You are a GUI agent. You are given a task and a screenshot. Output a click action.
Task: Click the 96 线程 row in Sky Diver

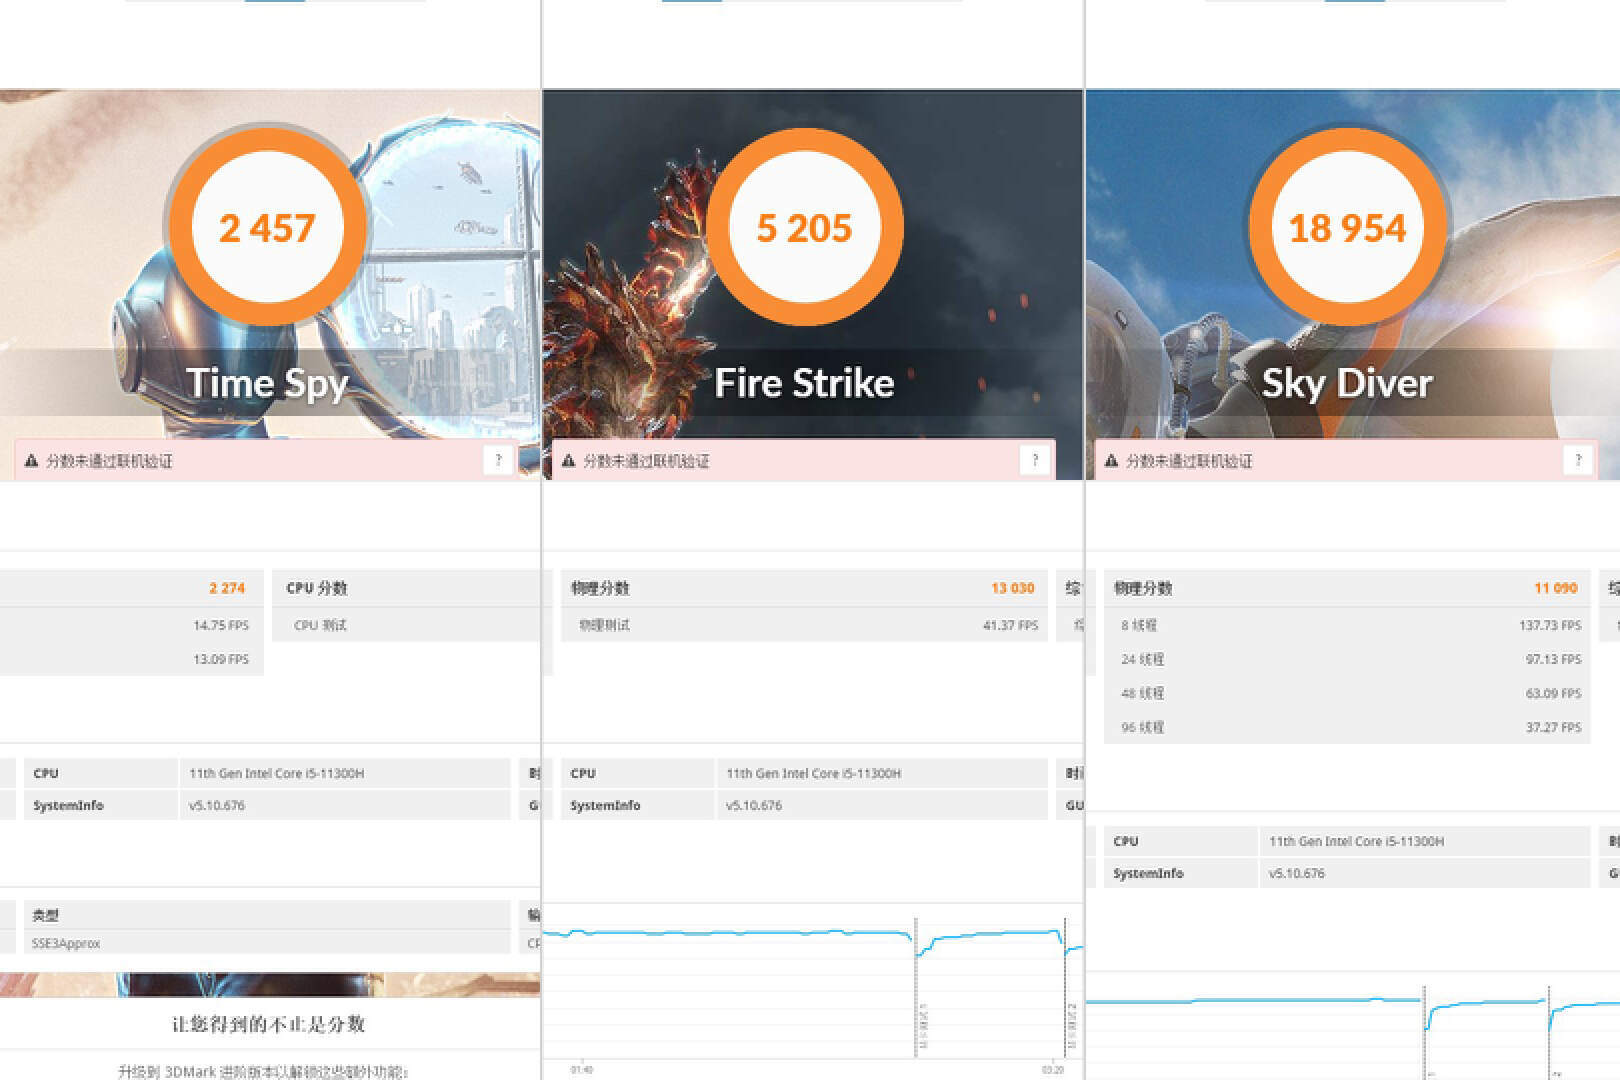(1347, 727)
